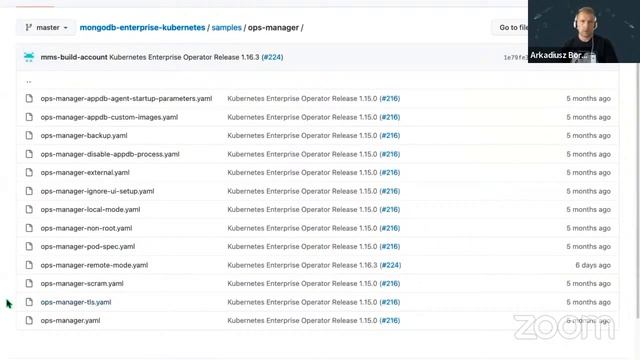The width and height of the screenshot is (640, 360).
Task: Click file icon beside ops-manager-backup.yaml
Action: [x=29, y=136]
